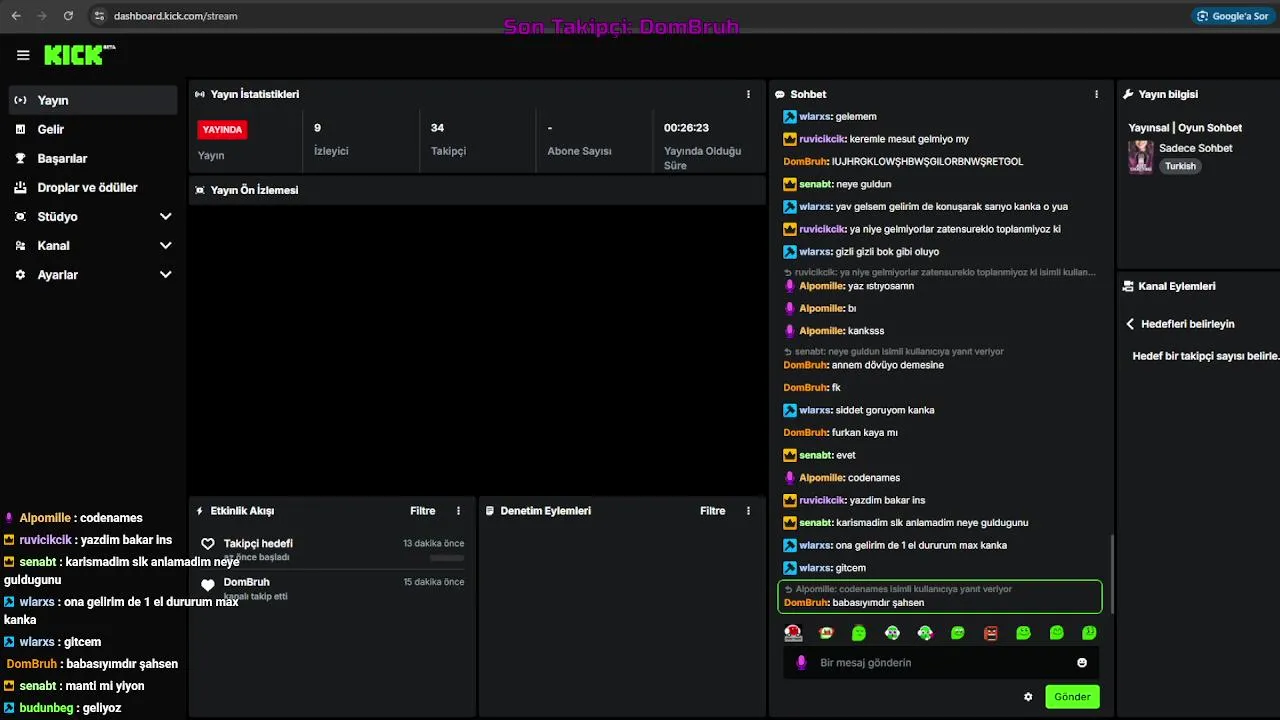Click Kanal label in sidebar

coord(54,246)
